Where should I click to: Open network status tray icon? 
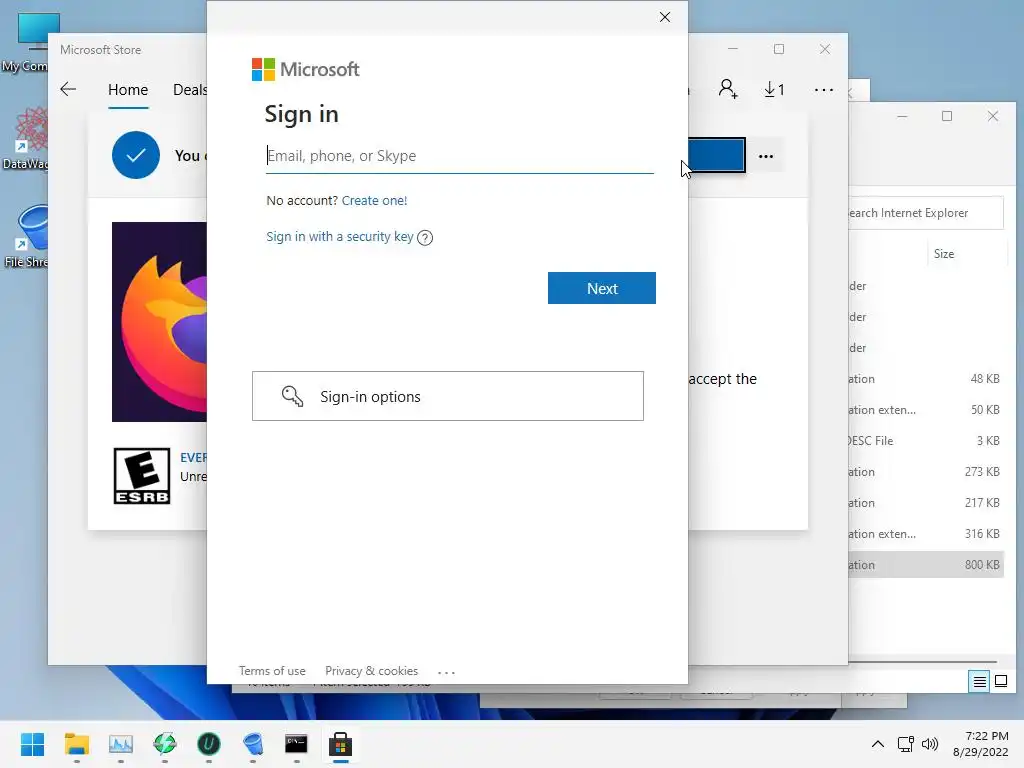coord(906,744)
